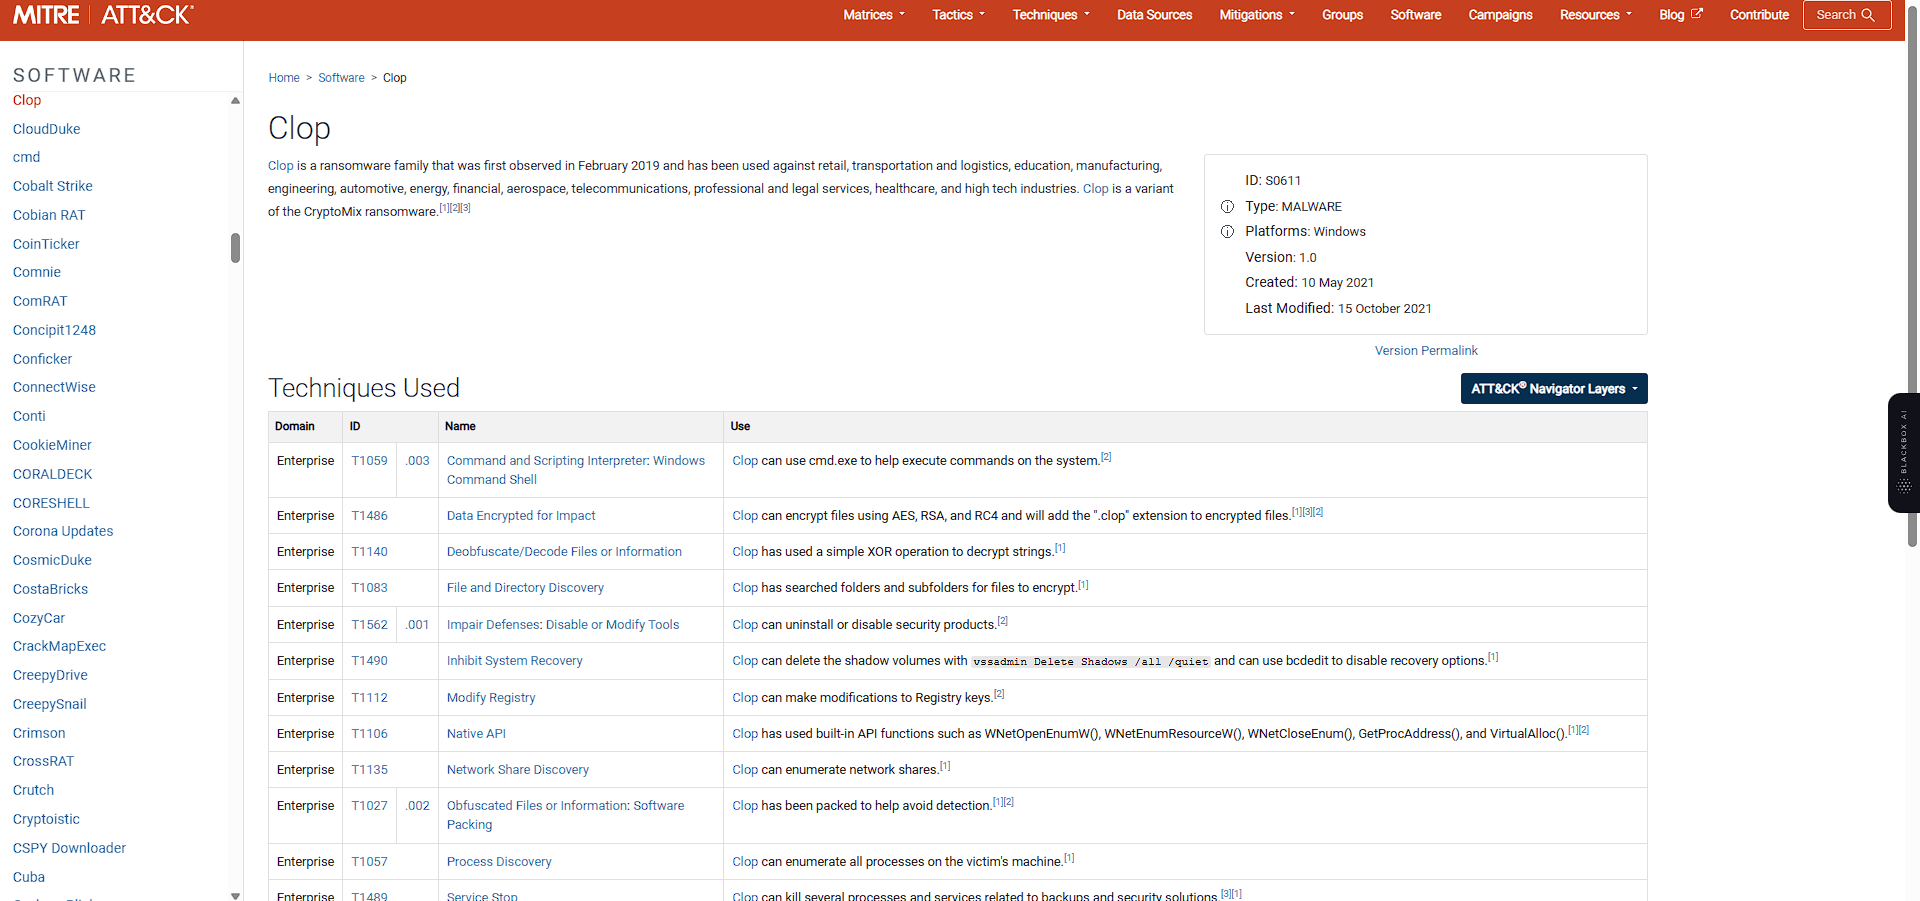The height and width of the screenshot is (901, 1920).
Task: Select Cobalt Strike in the sidebar
Action: (x=53, y=186)
